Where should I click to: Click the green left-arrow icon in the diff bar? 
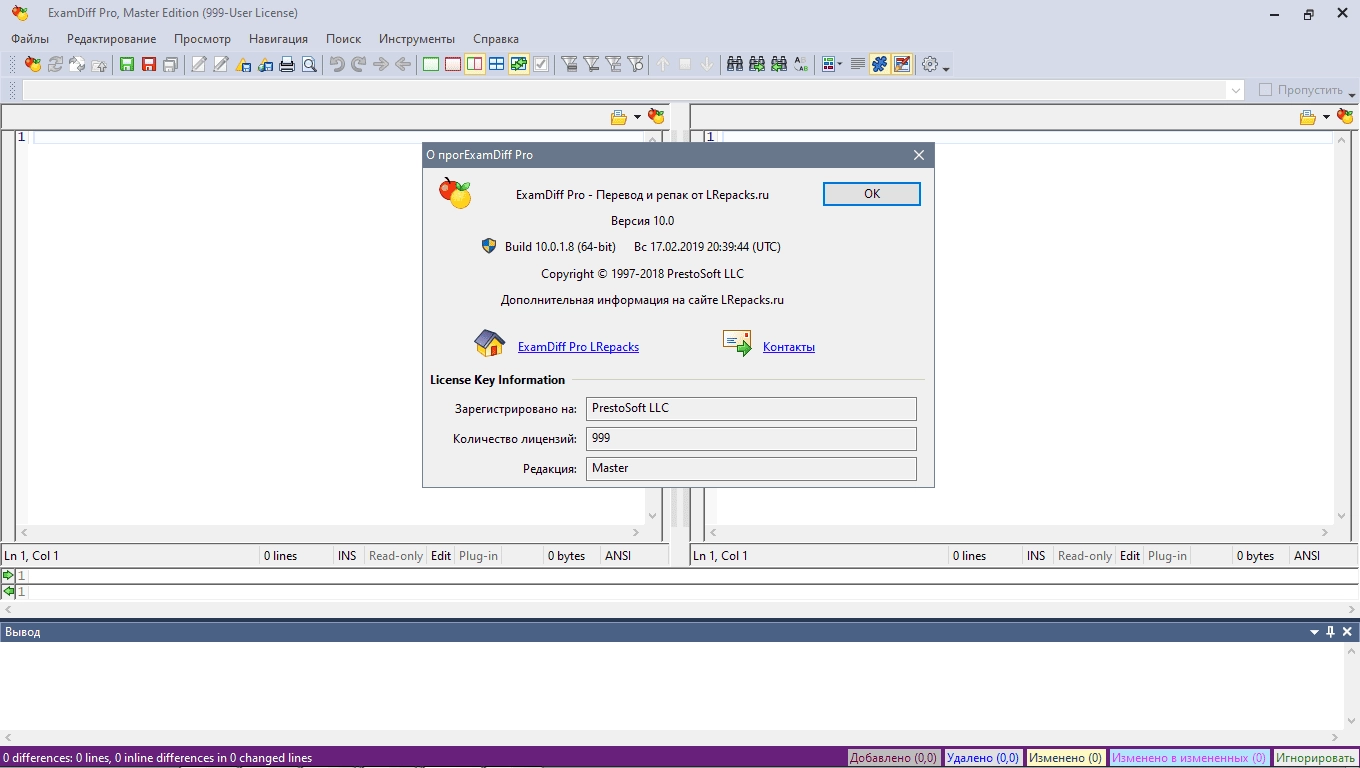coord(8,591)
